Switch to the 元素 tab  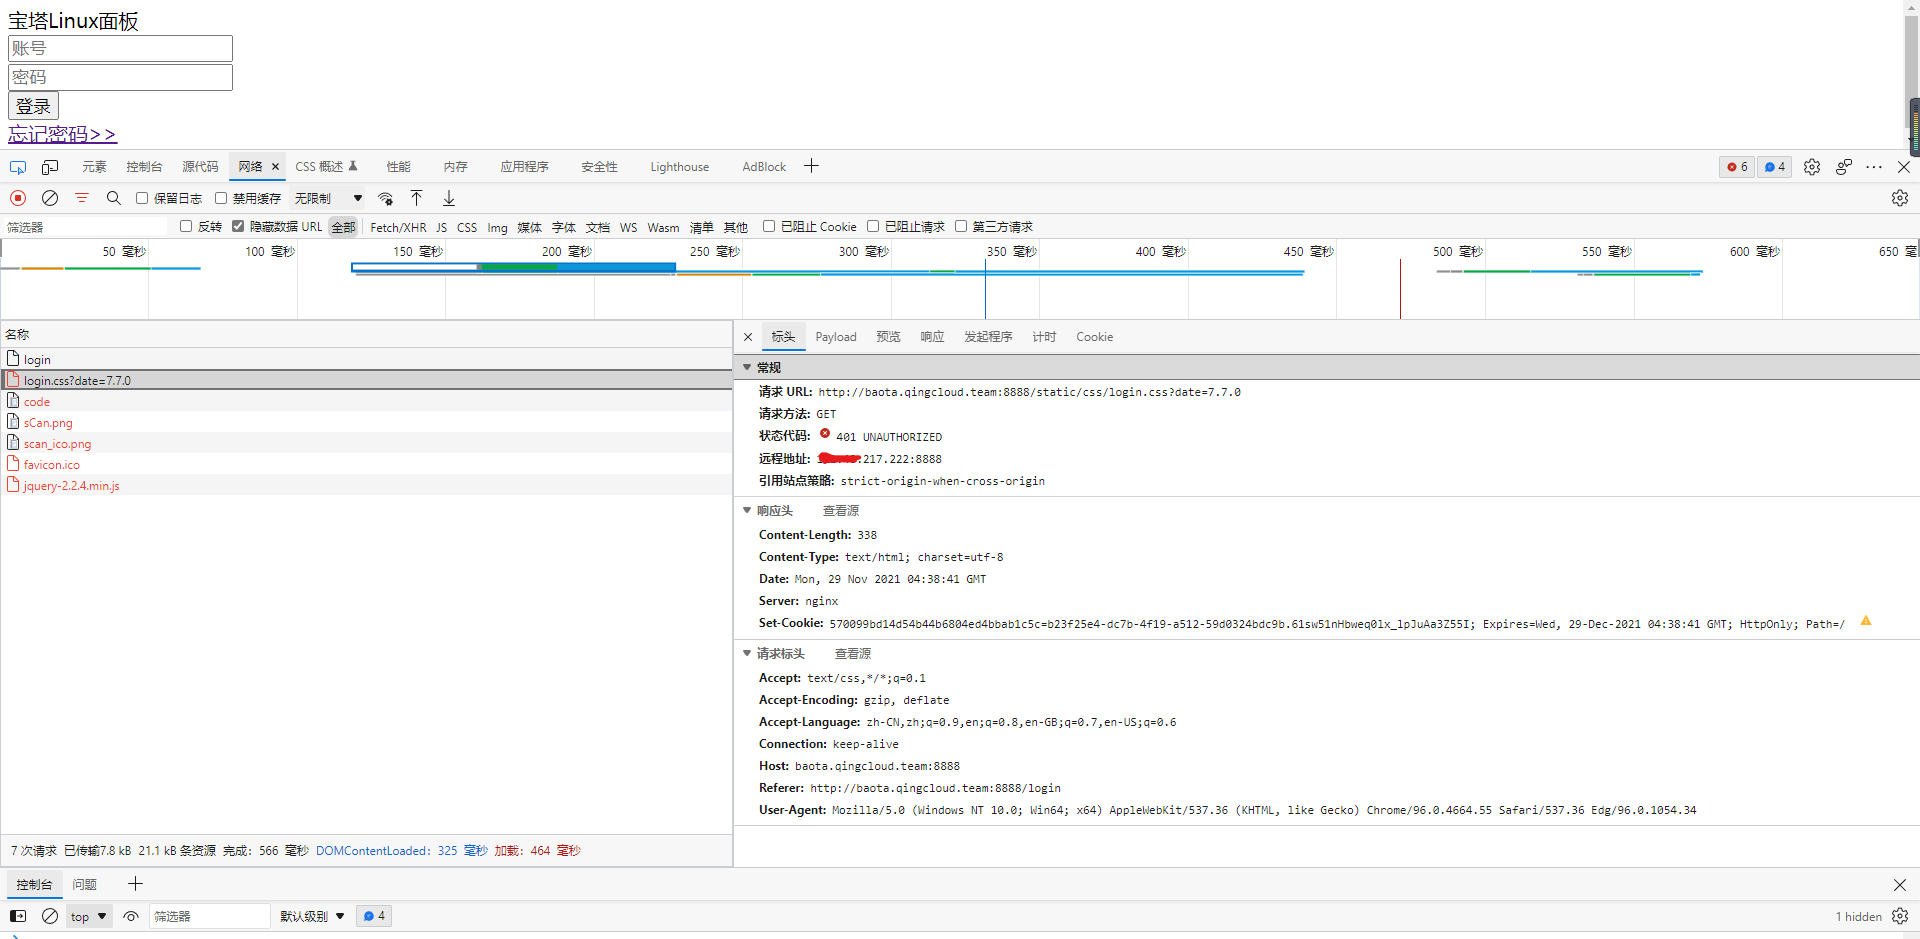click(94, 167)
